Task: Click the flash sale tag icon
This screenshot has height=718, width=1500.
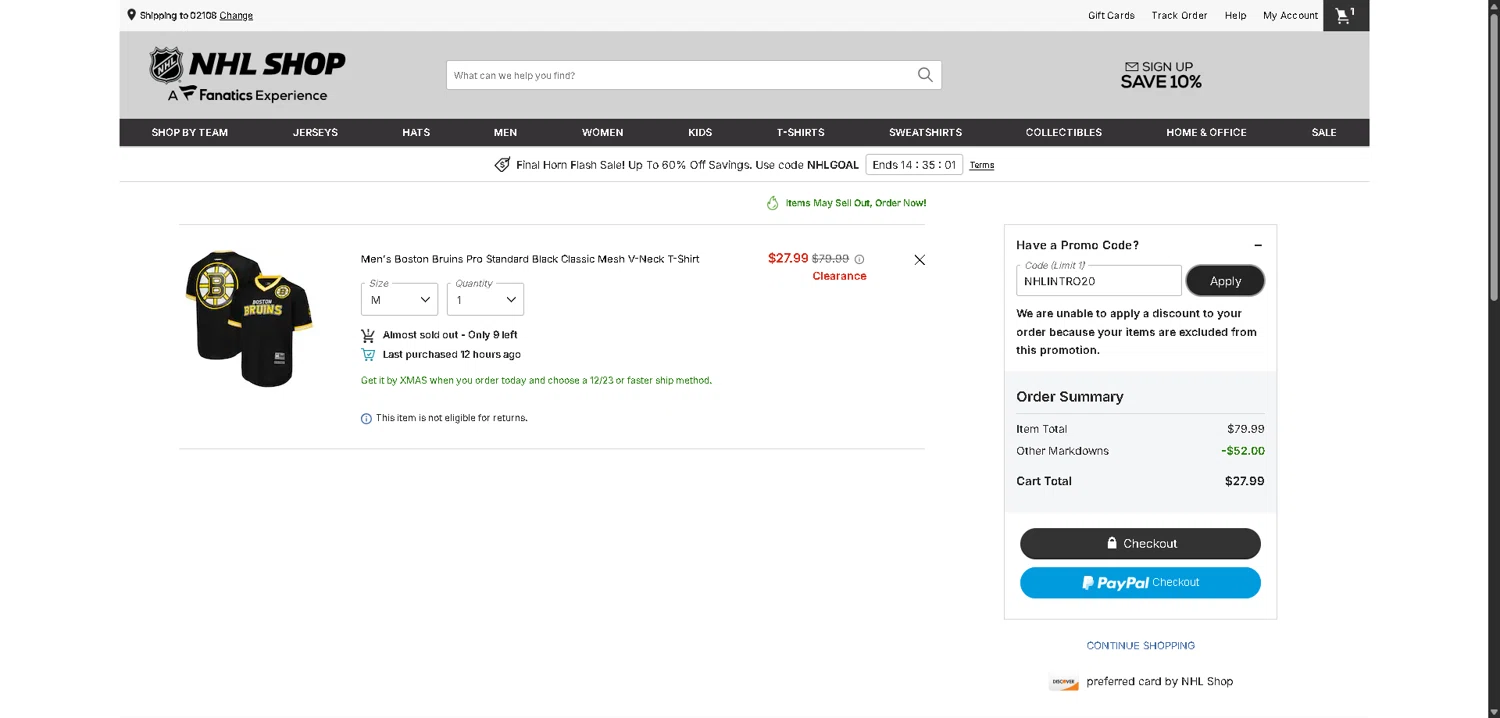Action: pos(502,165)
